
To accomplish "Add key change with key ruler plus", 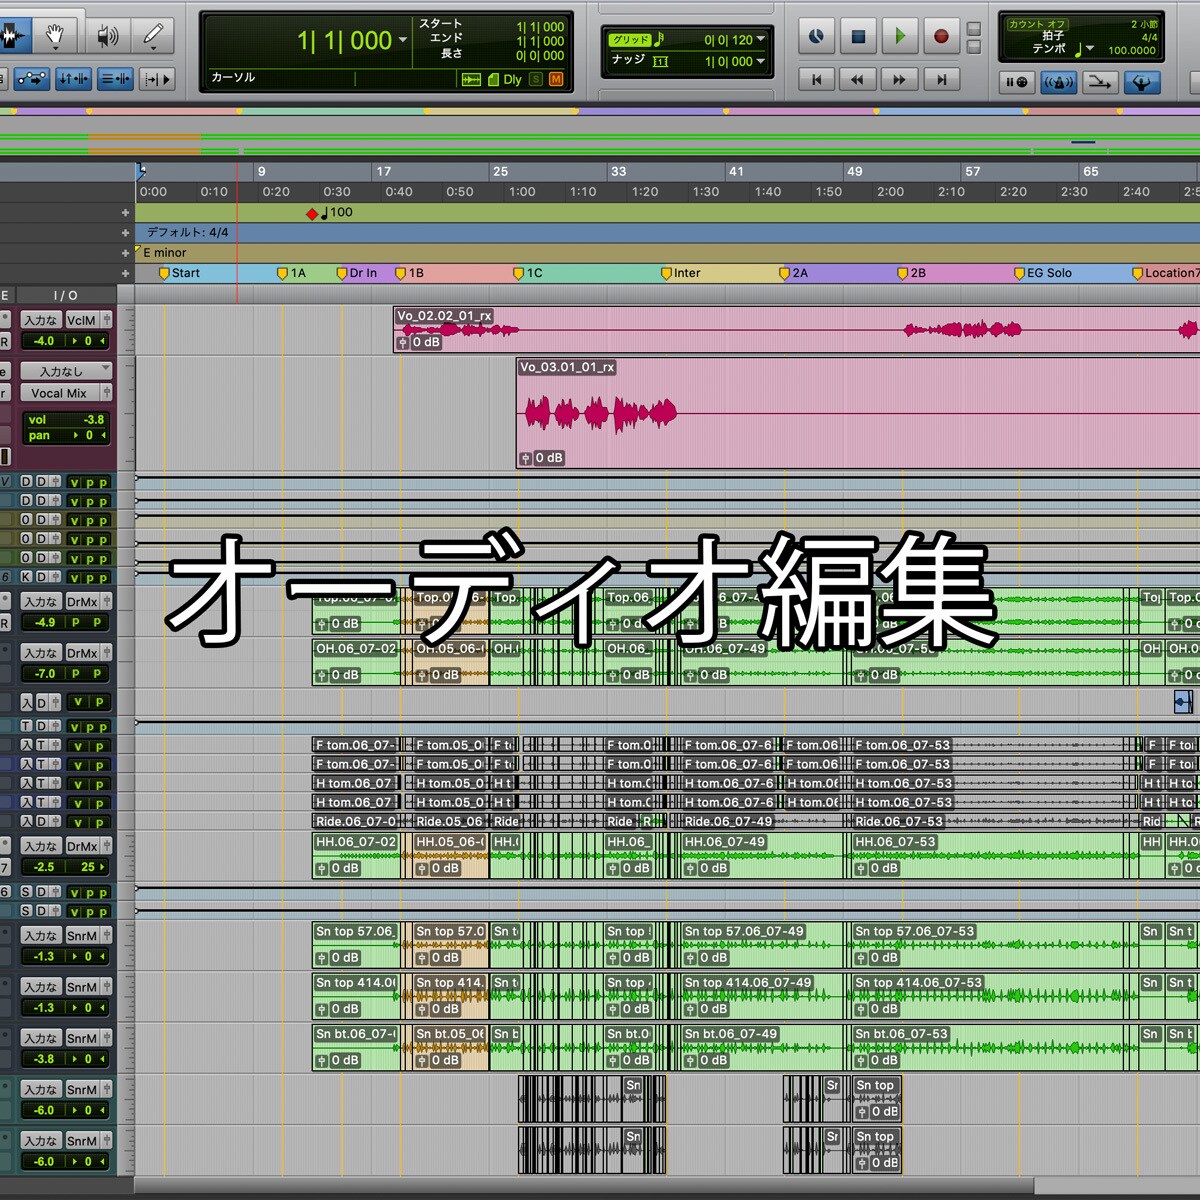I will (125, 253).
